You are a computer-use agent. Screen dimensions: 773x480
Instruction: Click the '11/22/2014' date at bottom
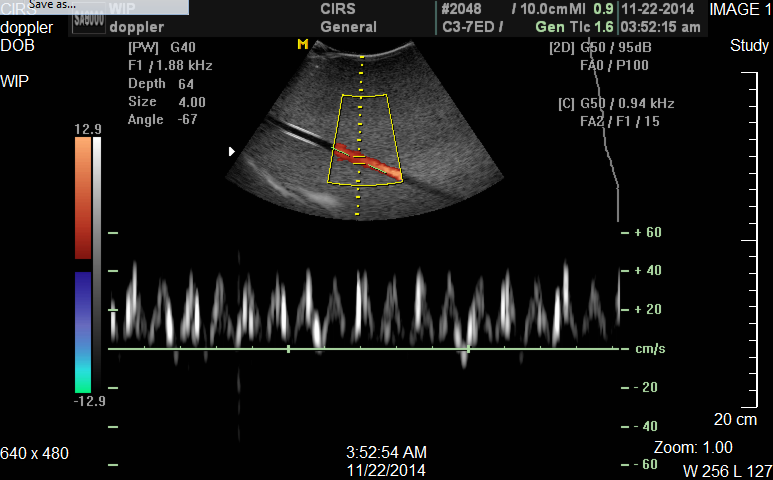(386, 470)
